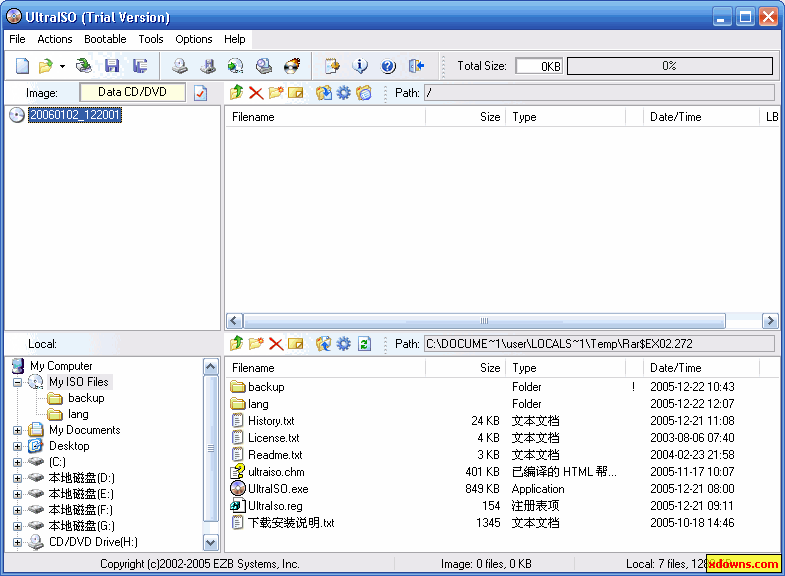Screen dimensions: 785x576
Task: Expand the Desktop tree node
Action: (x=18, y=446)
